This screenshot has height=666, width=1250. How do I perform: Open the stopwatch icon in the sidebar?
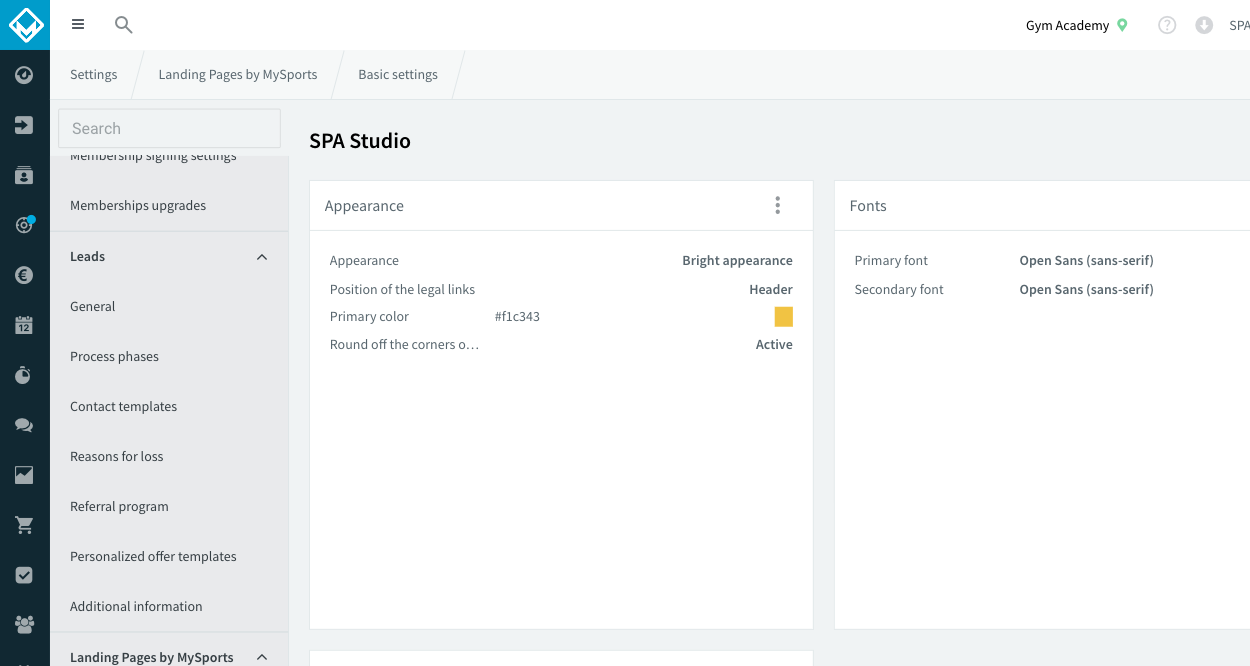[x=25, y=375]
